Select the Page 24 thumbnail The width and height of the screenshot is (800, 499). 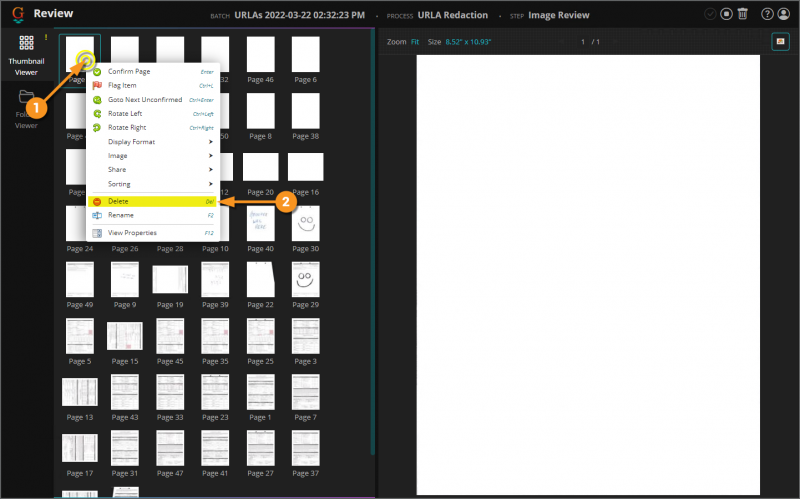(x=77, y=223)
